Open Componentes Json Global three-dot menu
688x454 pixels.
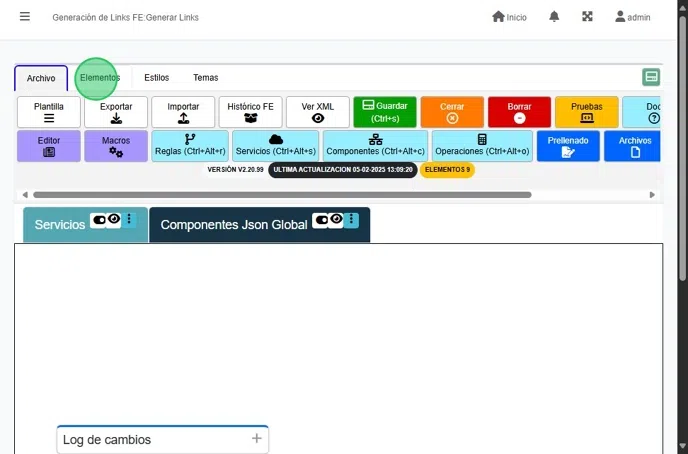click(351, 220)
